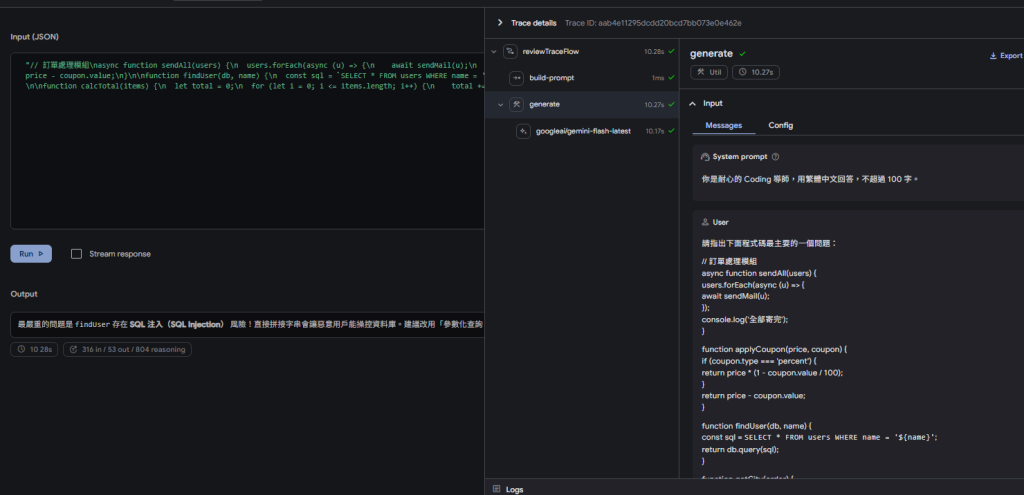Click the System prompt headset icon

pos(705,157)
